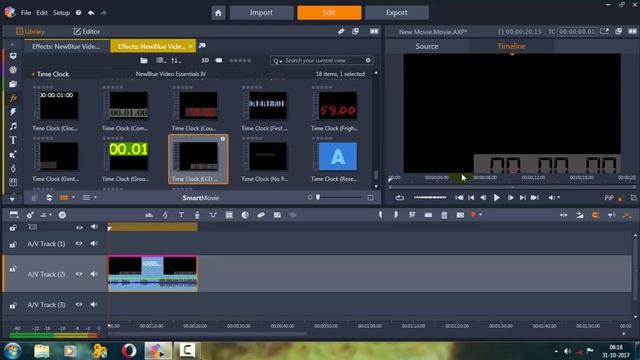Toggle 3D content filter
Image resolution: width=640 pixels, height=360 pixels.
pyautogui.click(x=205, y=60)
